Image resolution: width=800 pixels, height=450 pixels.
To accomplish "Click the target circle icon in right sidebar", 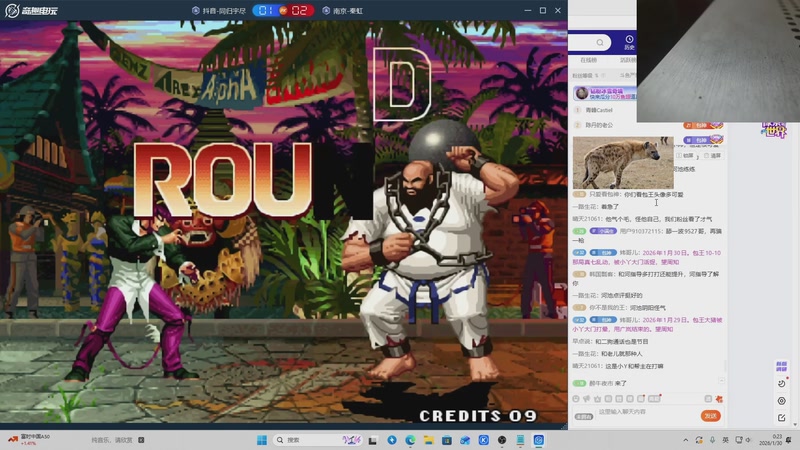I will tap(782, 401).
